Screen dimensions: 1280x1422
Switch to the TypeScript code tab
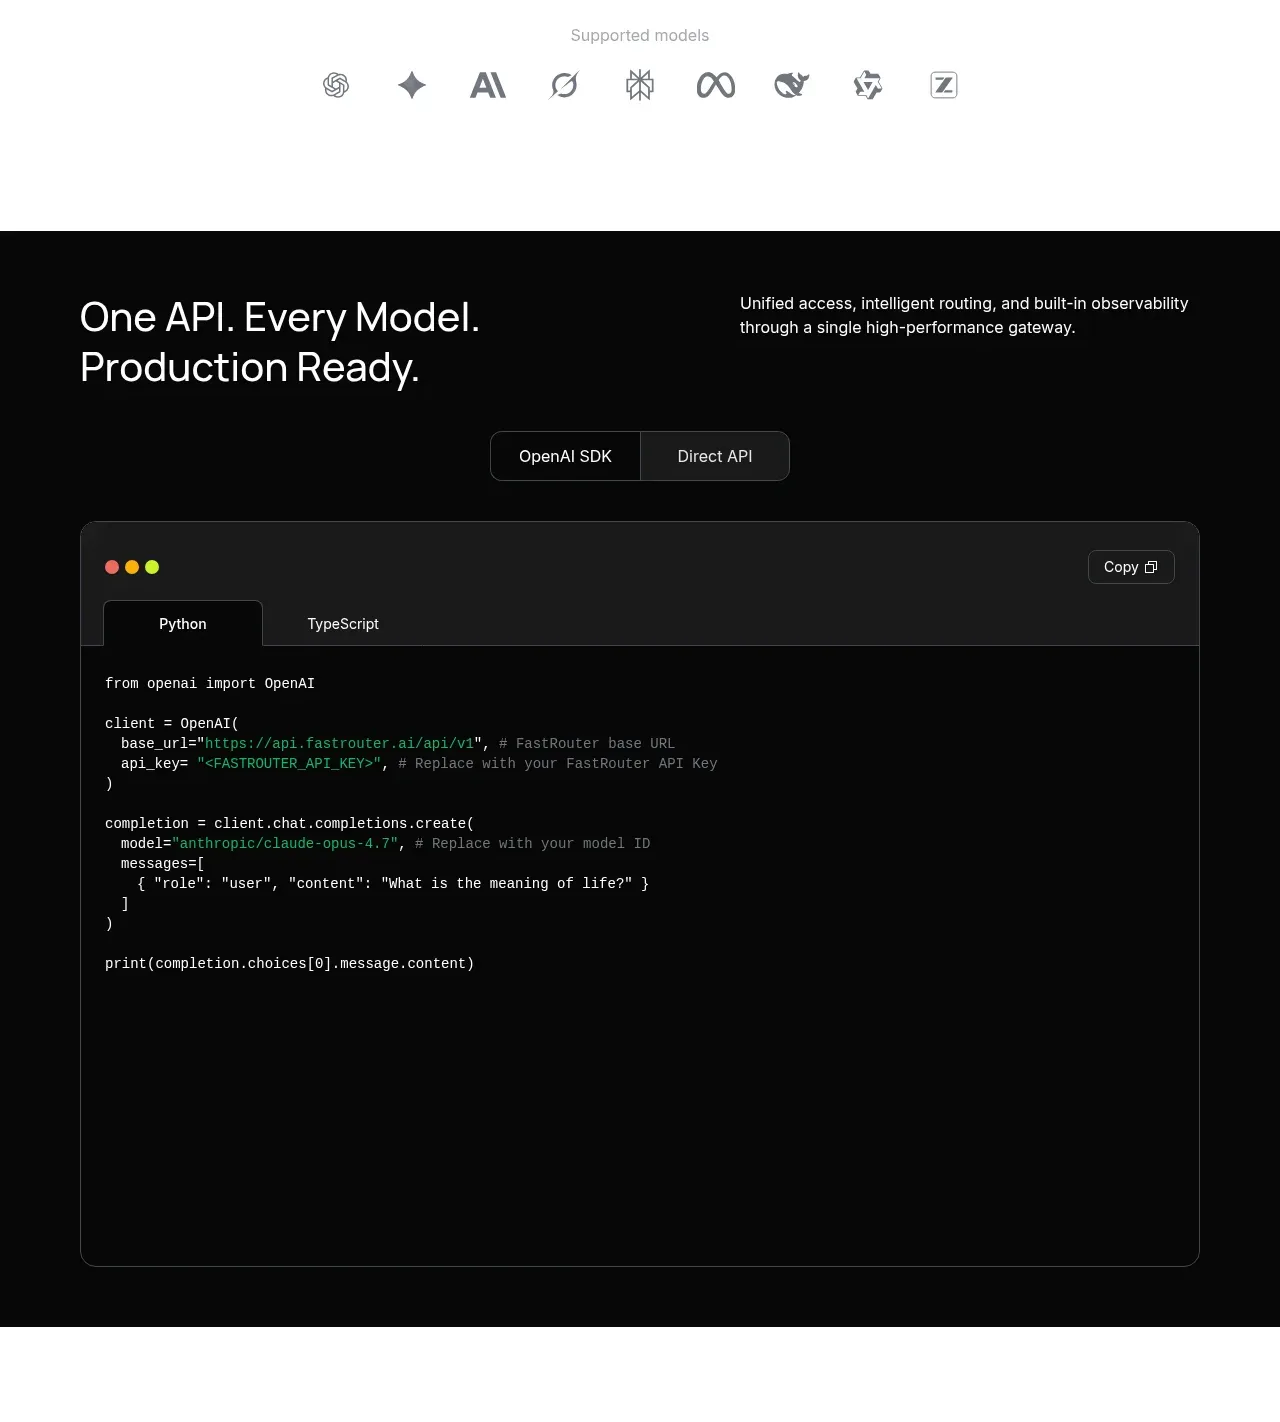pos(343,623)
